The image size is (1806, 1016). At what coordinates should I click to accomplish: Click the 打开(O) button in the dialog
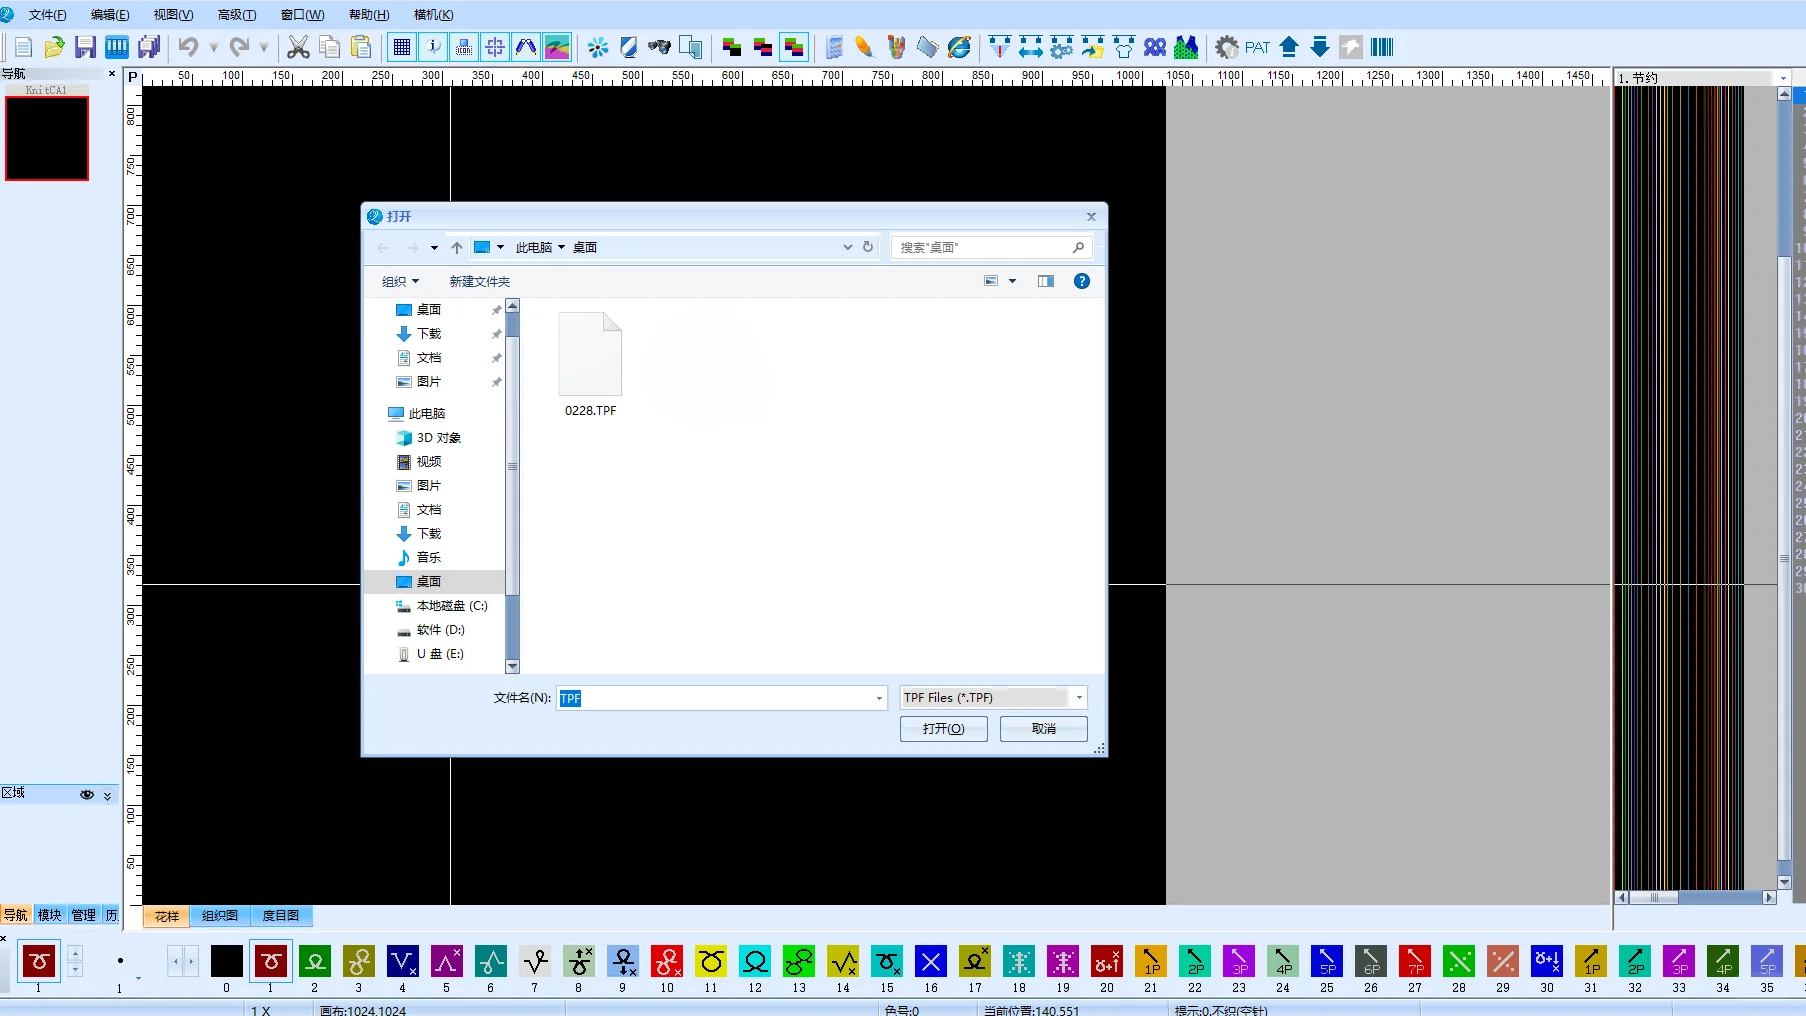coord(943,729)
